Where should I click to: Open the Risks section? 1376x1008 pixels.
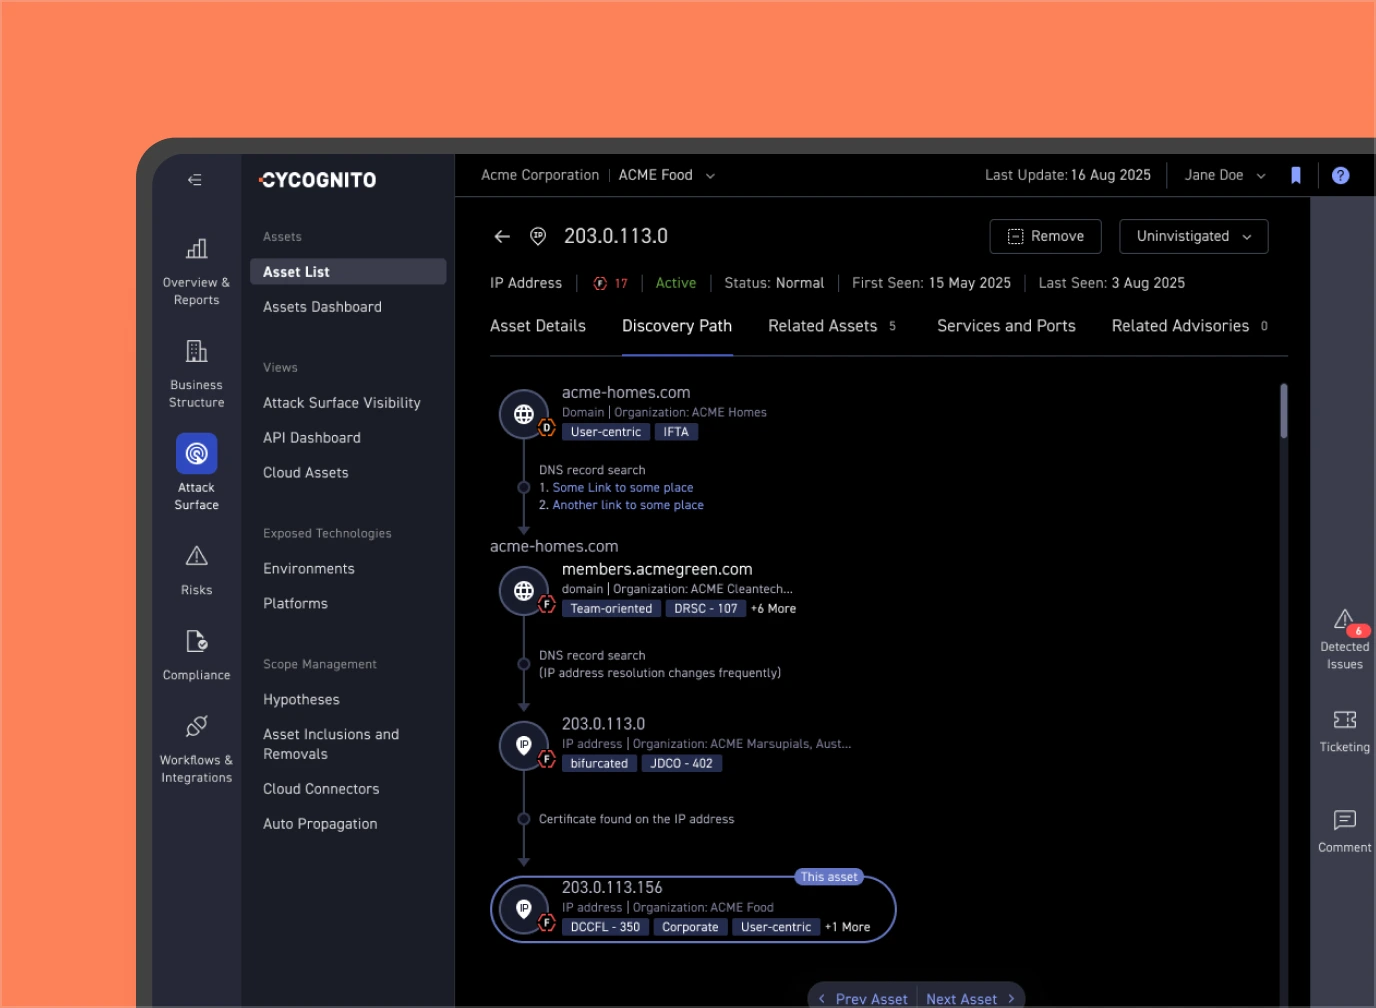196,570
